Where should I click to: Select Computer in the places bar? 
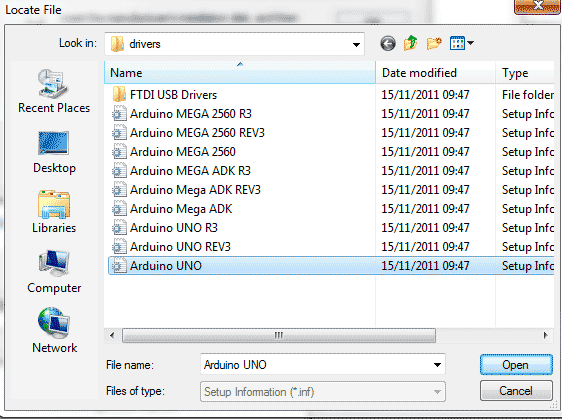point(54,272)
